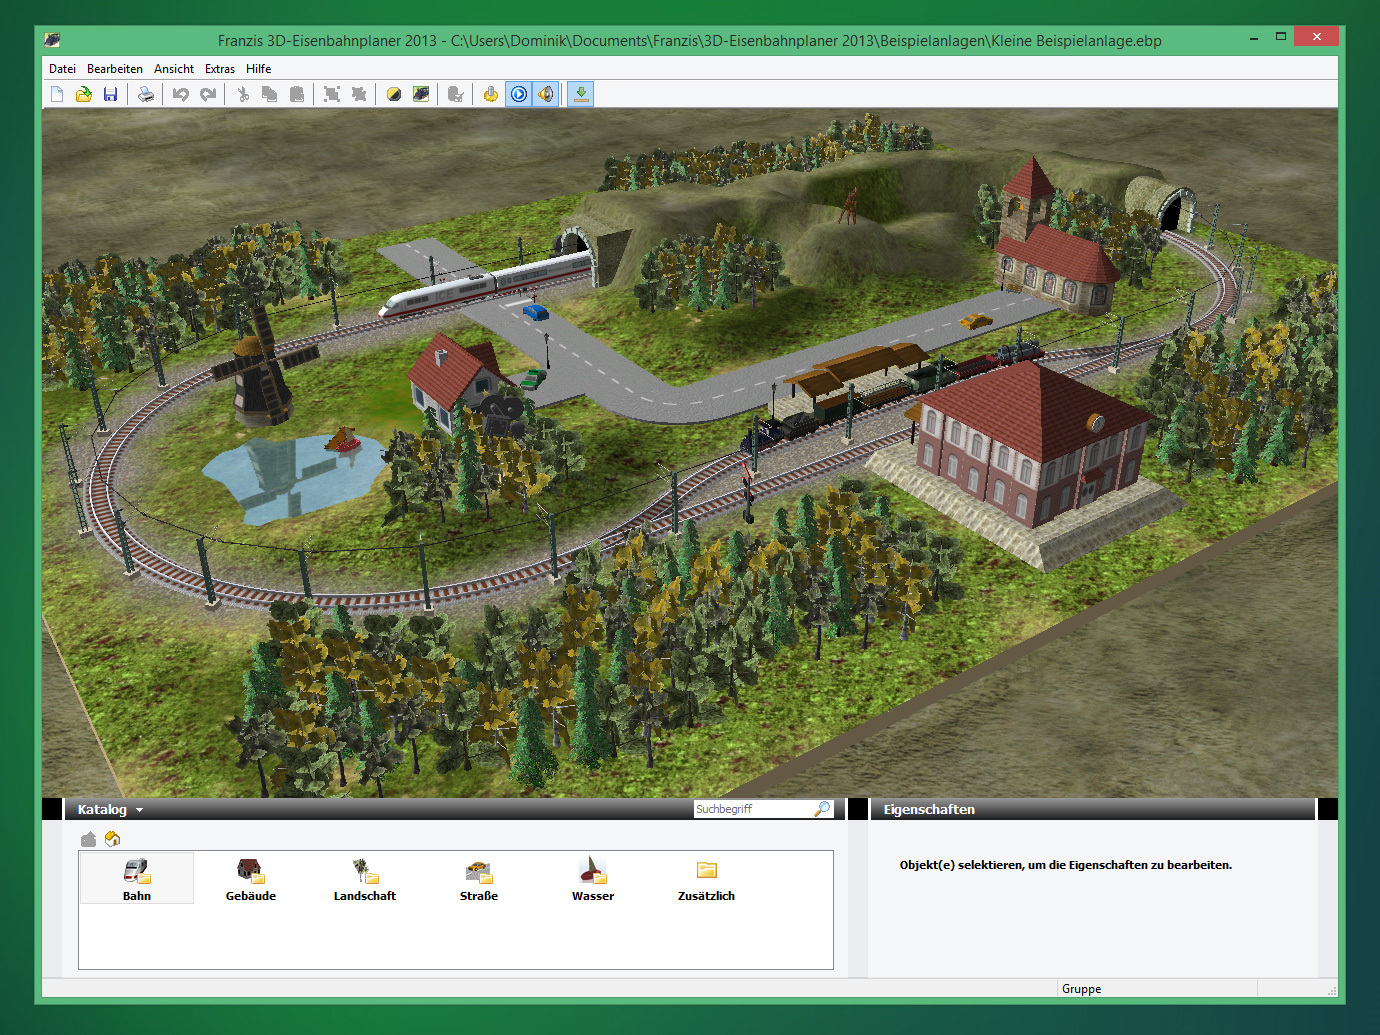Open the Bahn catalog folder
The width and height of the screenshot is (1380, 1035).
(x=137, y=878)
